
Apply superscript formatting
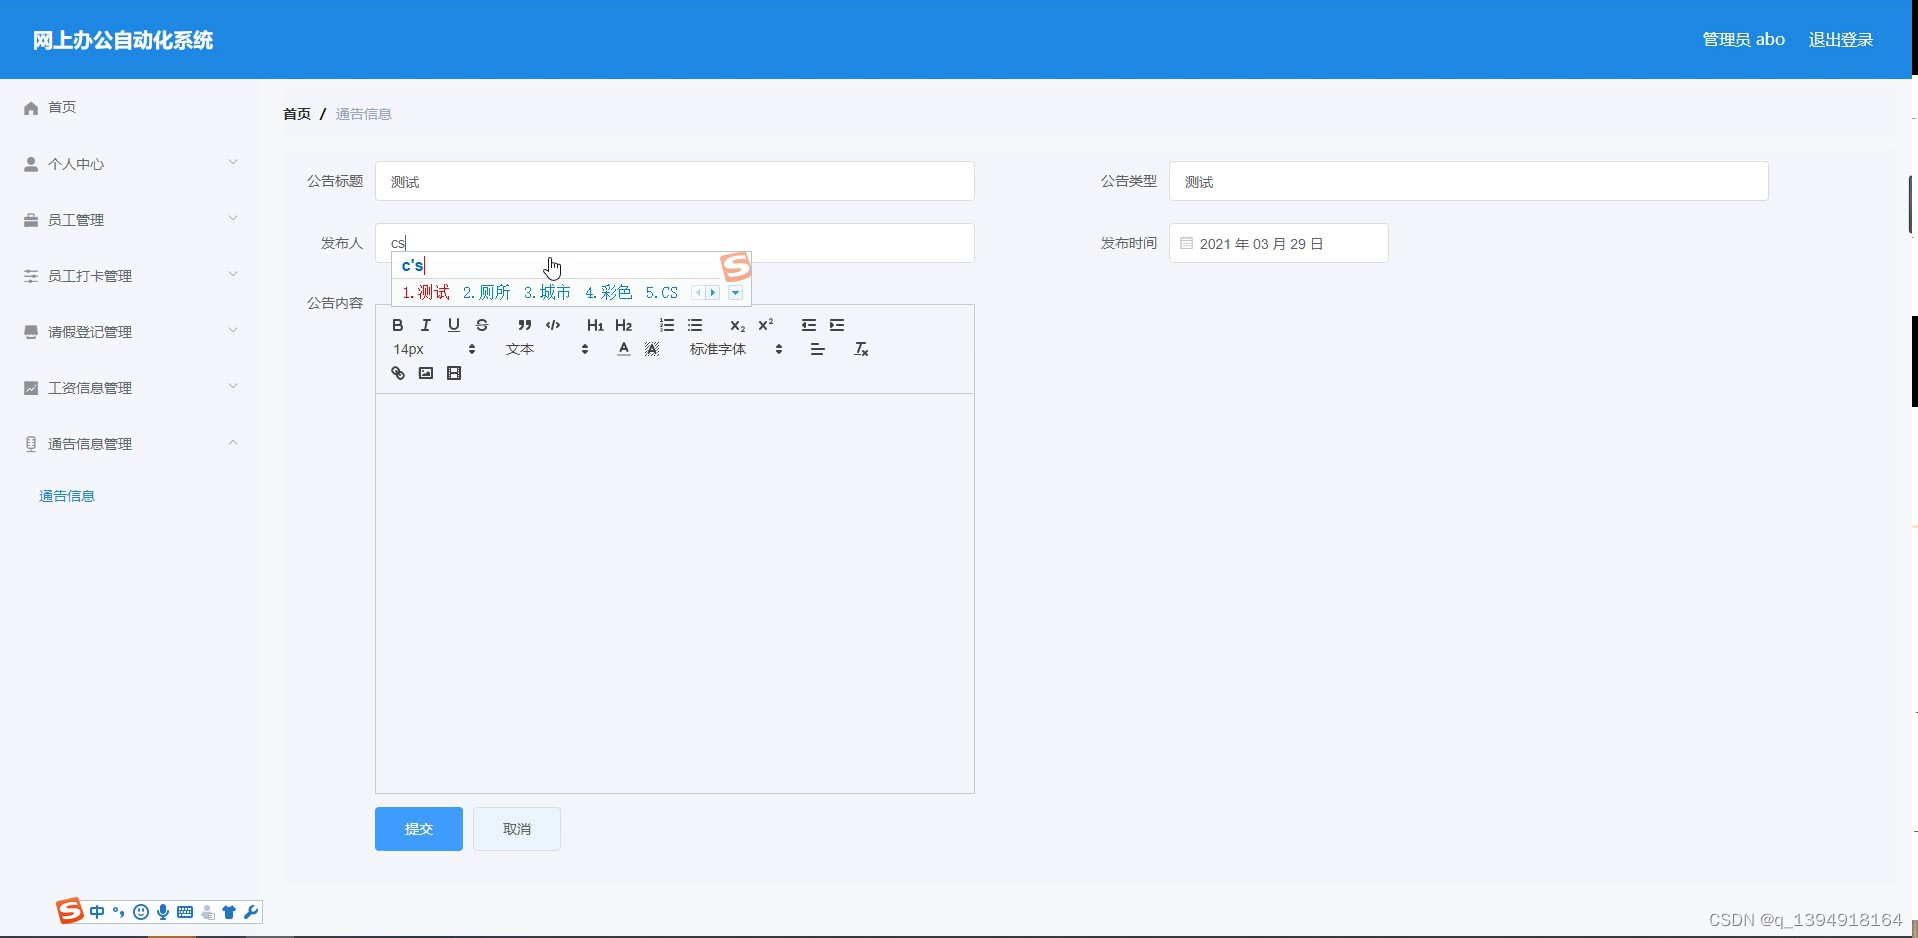(x=765, y=325)
